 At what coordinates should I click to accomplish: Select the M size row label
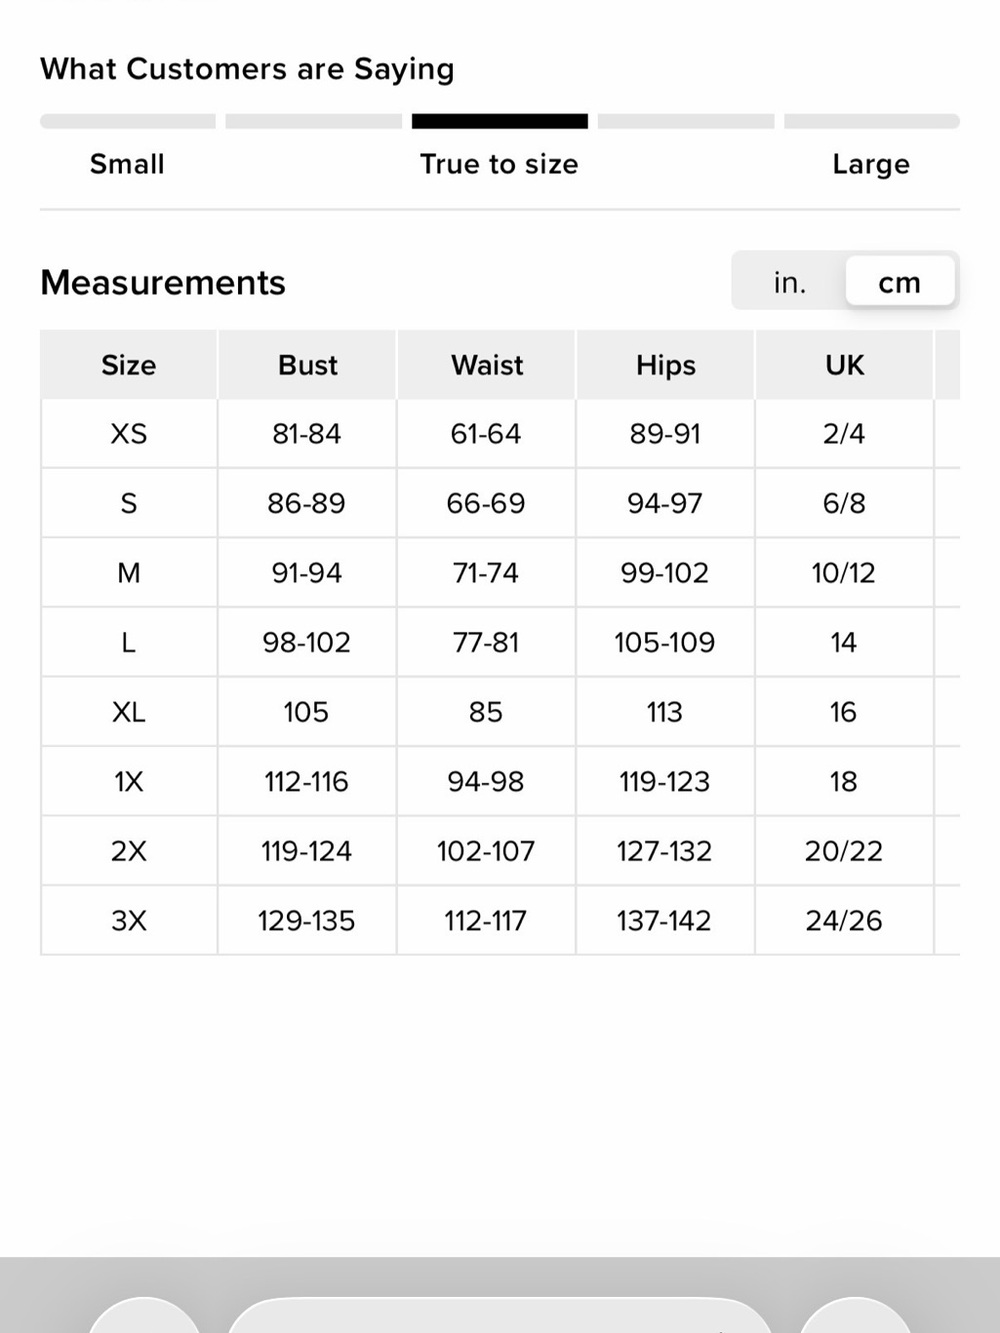click(x=129, y=573)
